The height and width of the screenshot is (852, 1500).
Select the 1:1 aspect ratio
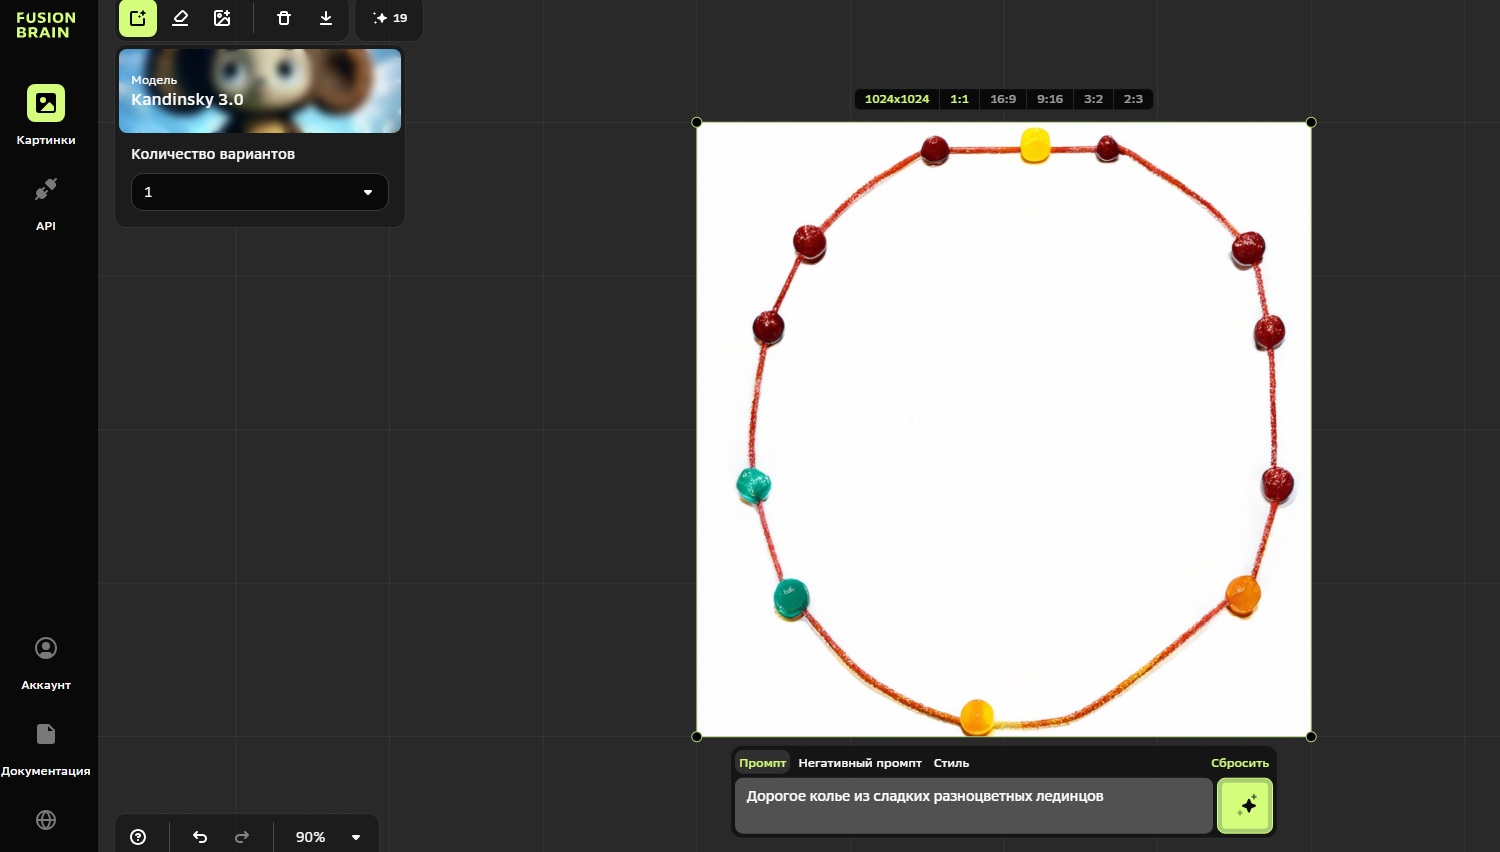pos(959,99)
